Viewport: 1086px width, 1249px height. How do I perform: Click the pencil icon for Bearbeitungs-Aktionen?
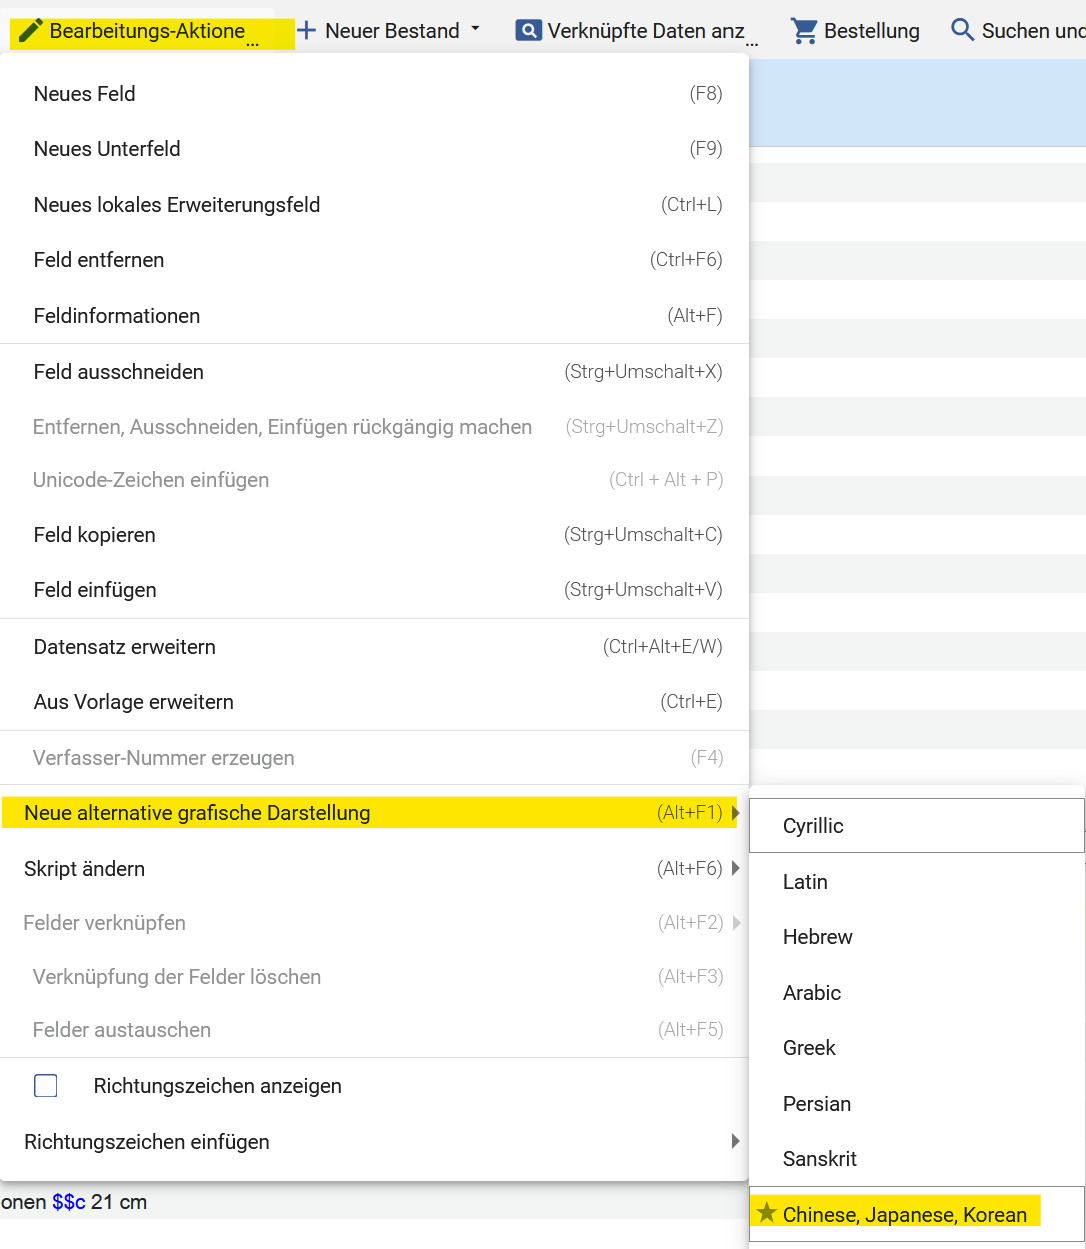pyautogui.click(x=31, y=31)
